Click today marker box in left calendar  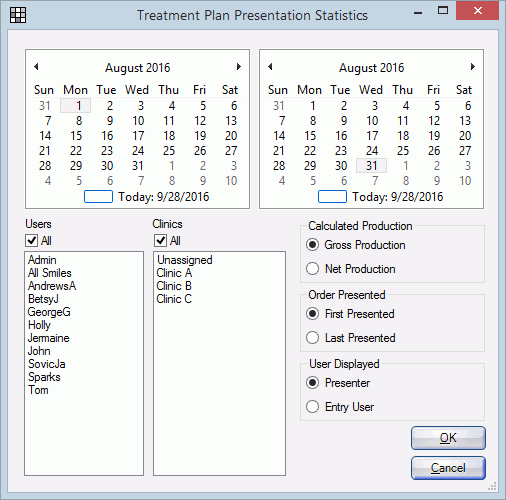coord(98,197)
